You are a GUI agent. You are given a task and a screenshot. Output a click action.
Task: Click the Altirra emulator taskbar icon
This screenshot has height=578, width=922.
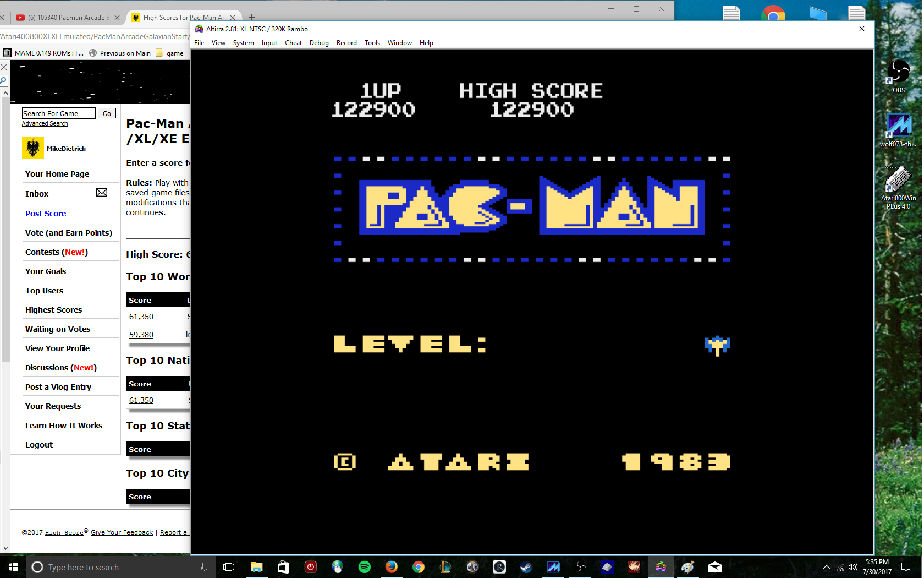pos(661,567)
